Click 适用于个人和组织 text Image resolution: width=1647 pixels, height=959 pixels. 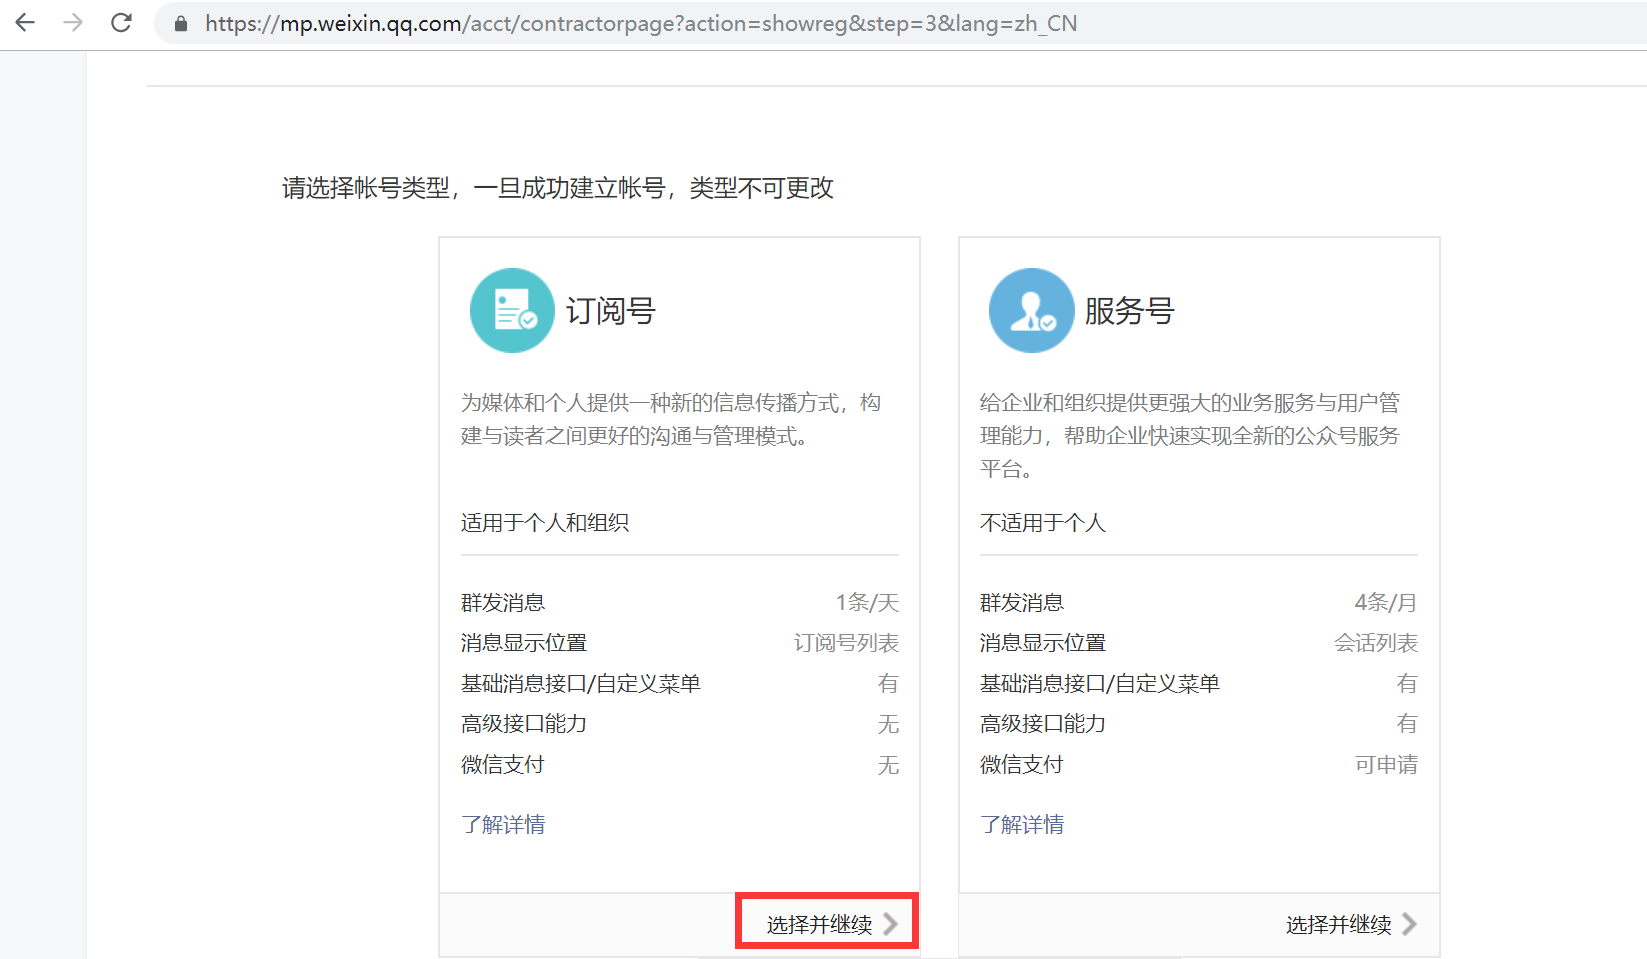click(x=545, y=523)
